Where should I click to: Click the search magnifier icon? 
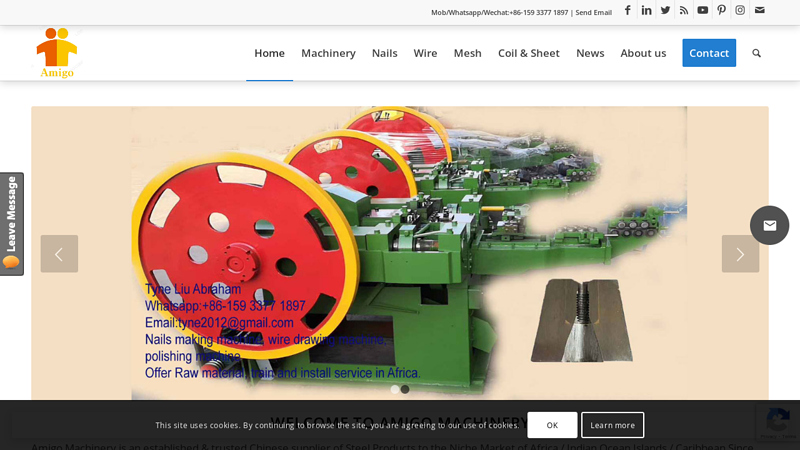(757, 53)
